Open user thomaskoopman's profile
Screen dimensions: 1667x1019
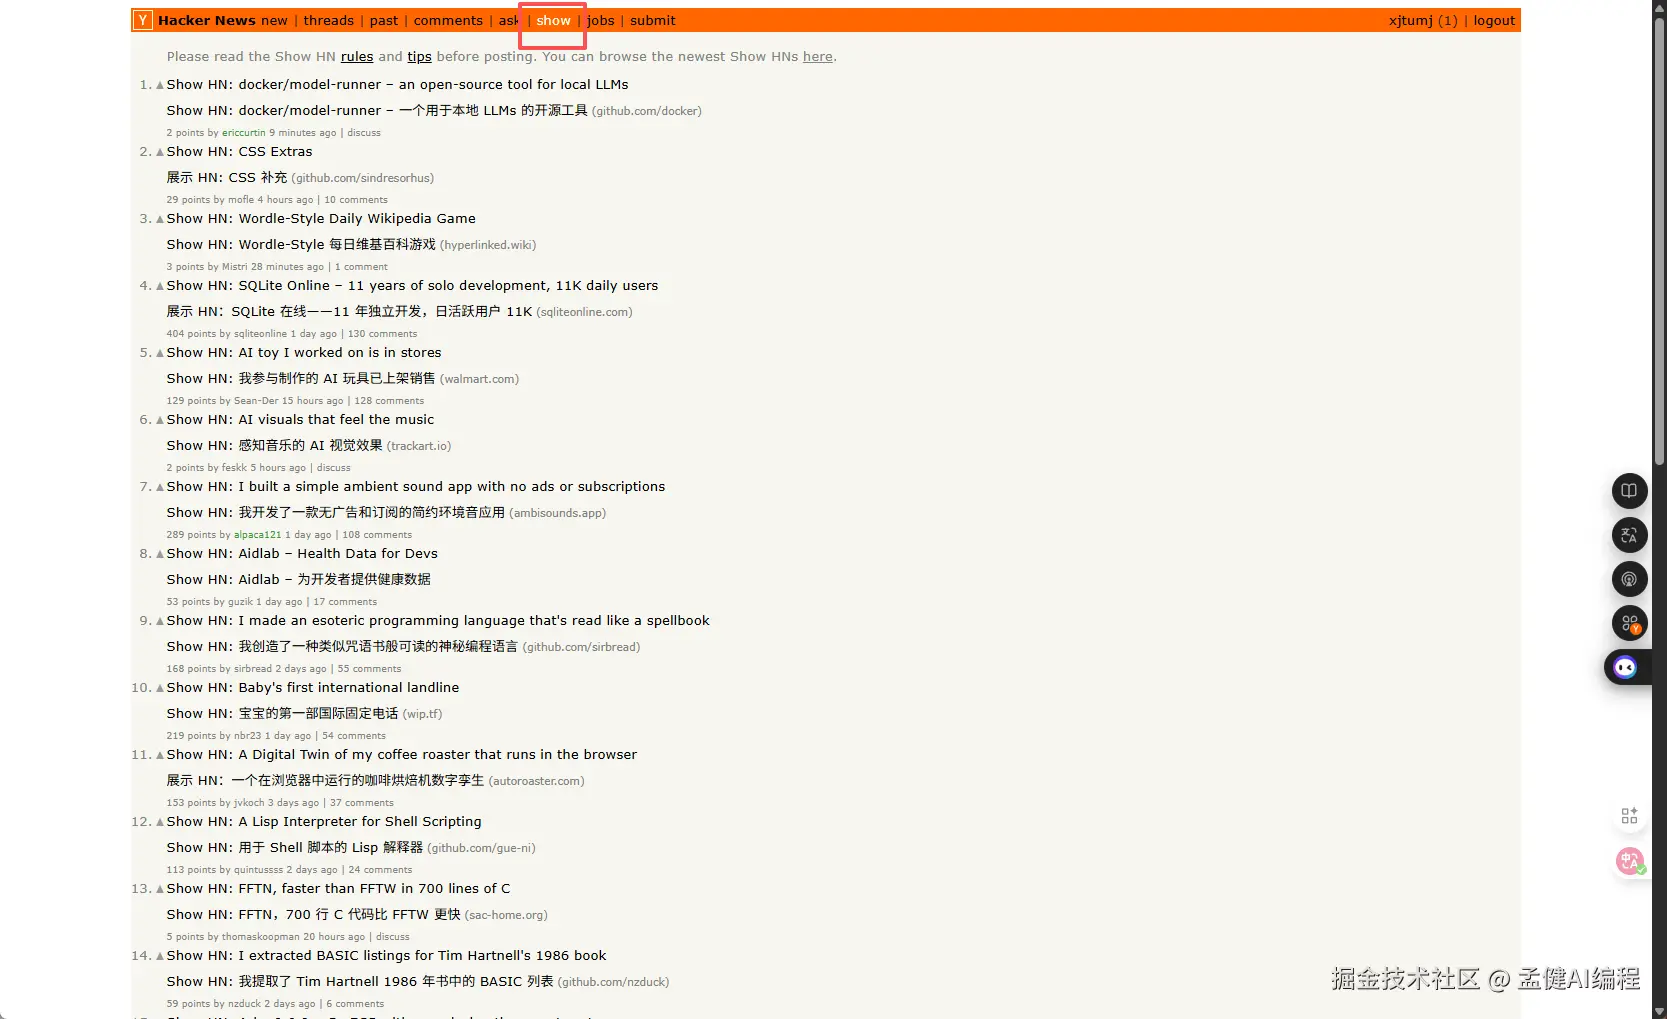pos(261,937)
